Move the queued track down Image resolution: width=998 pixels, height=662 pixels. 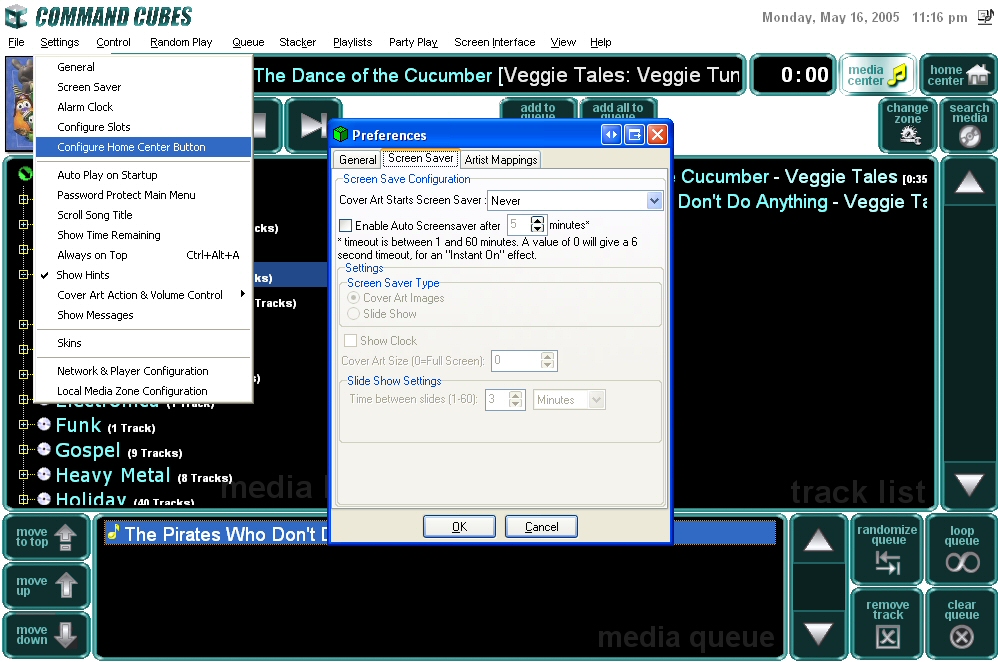coord(46,635)
